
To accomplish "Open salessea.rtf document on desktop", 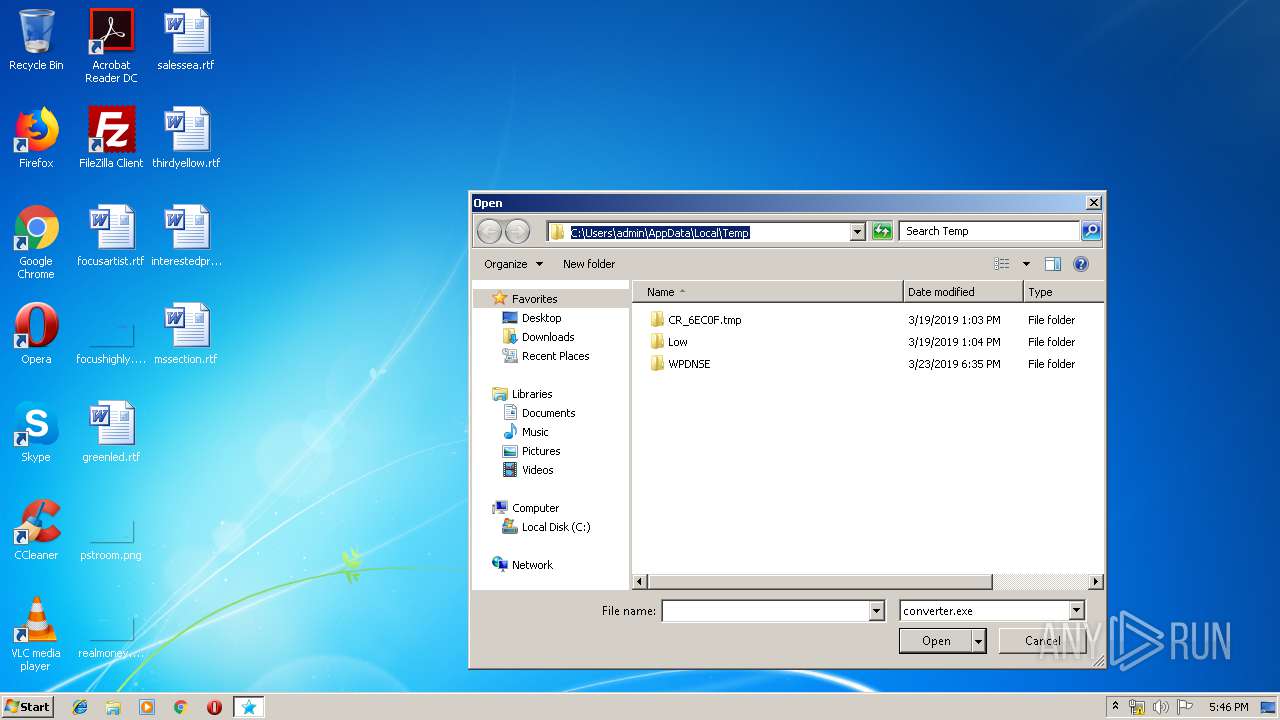I will 186,40.
